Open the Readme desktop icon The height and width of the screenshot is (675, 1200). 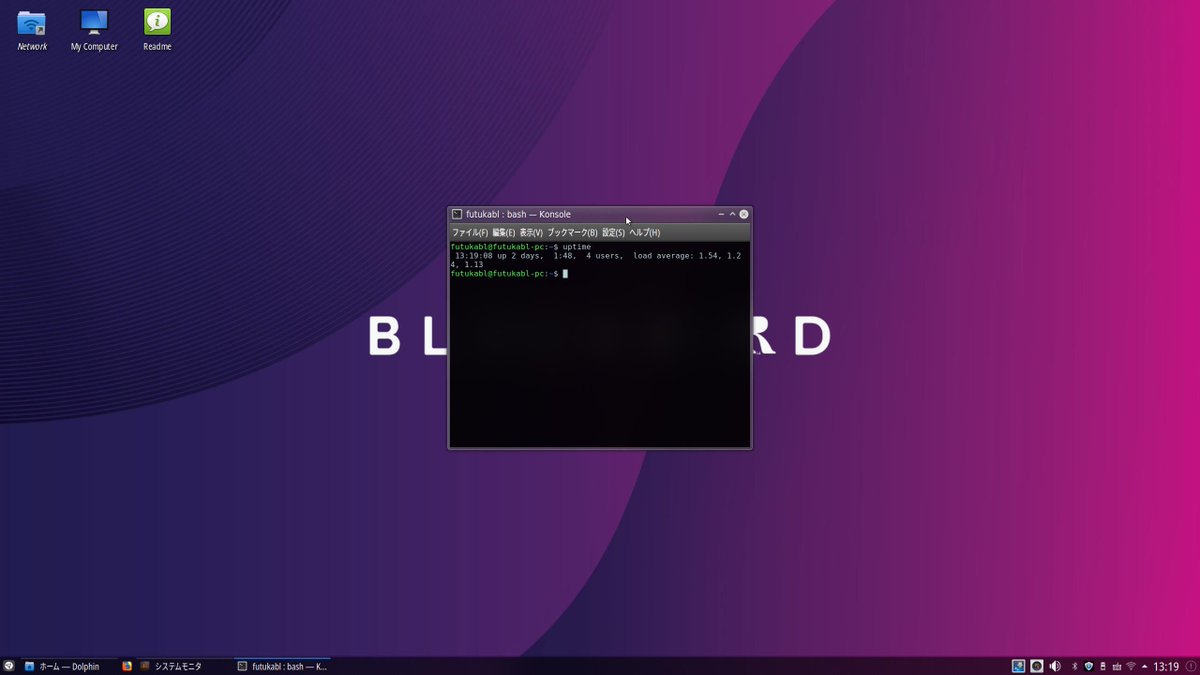[x=157, y=30]
